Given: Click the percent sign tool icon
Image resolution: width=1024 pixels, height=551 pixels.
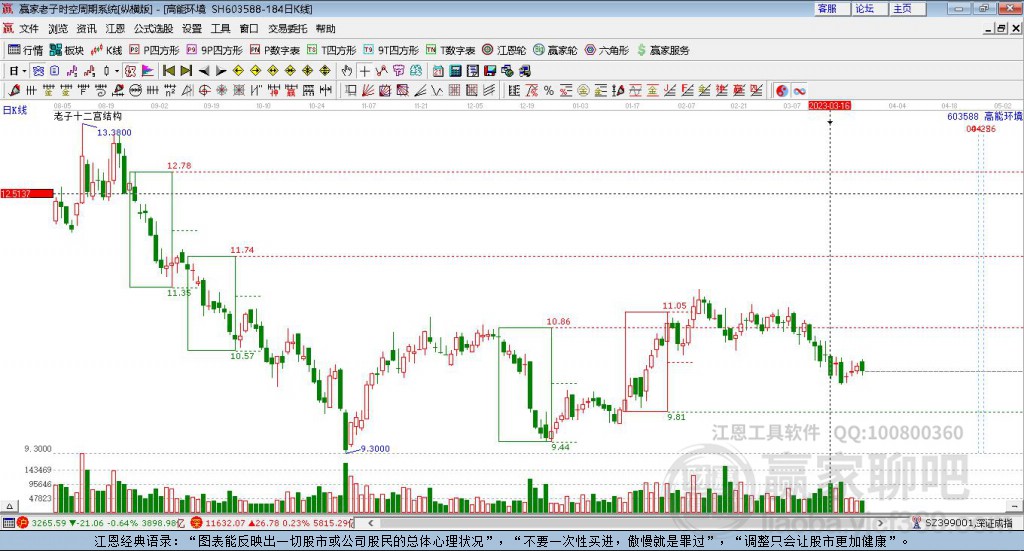Looking at the screenshot, I should 549,91.
